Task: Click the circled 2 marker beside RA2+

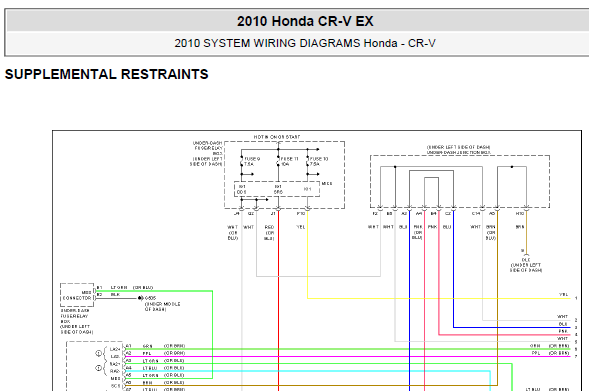Action: (x=98, y=368)
